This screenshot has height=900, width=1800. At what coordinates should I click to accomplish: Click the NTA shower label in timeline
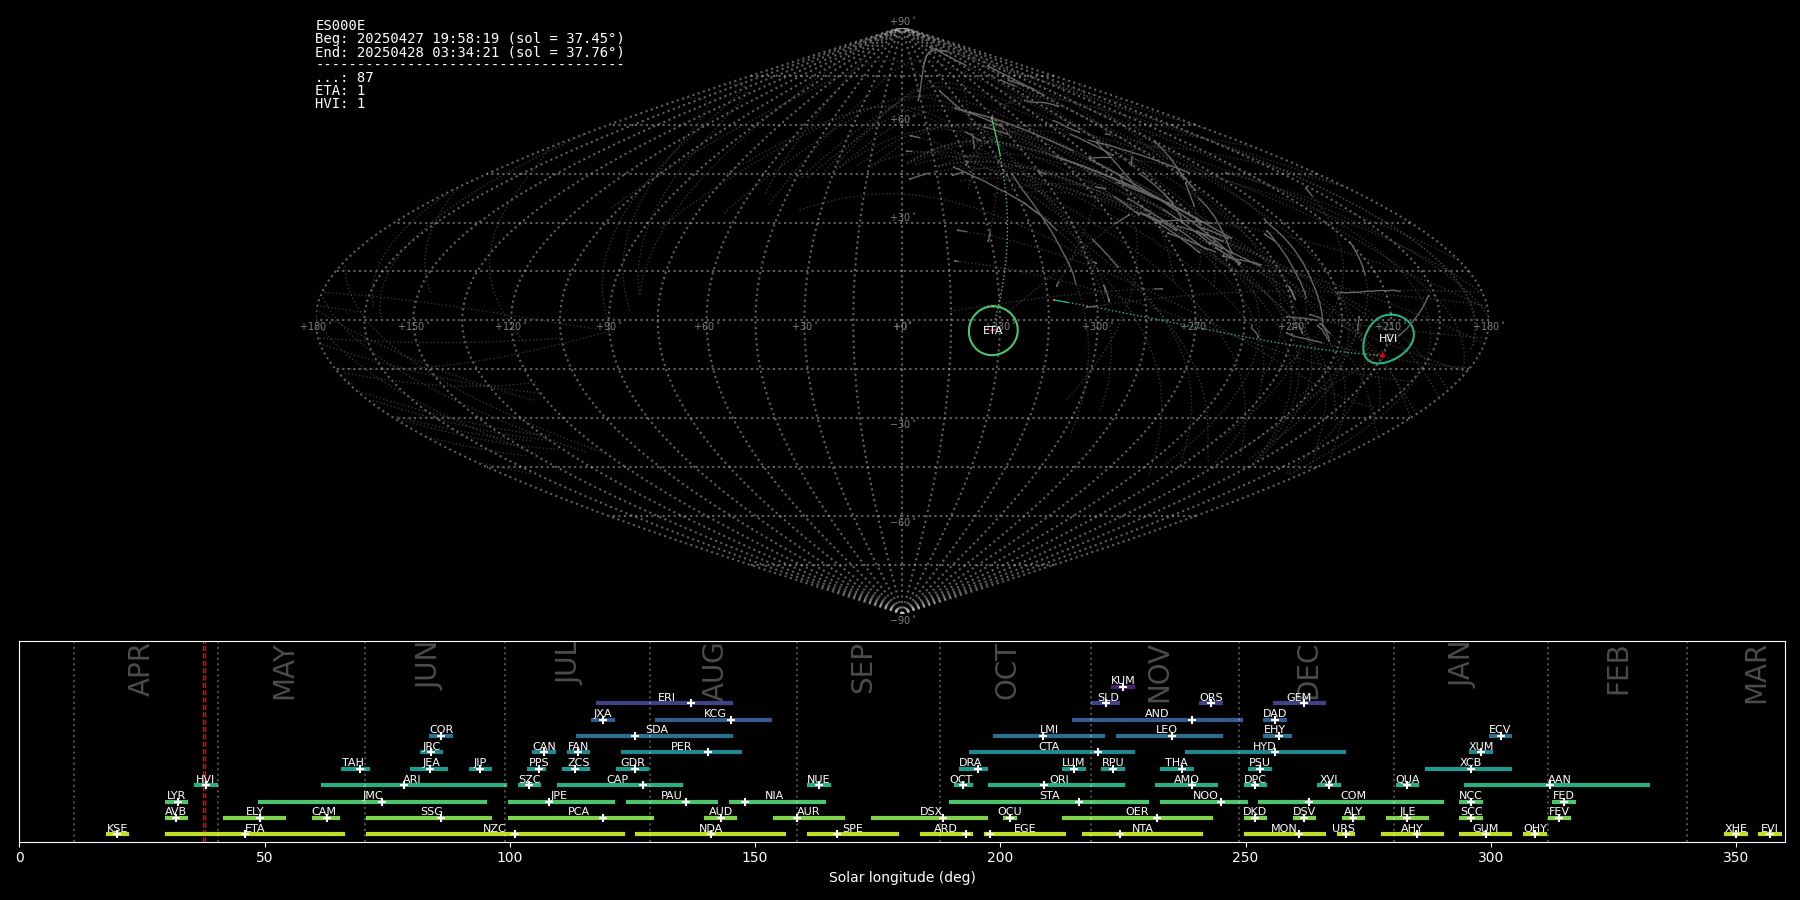coord(1142,829)
